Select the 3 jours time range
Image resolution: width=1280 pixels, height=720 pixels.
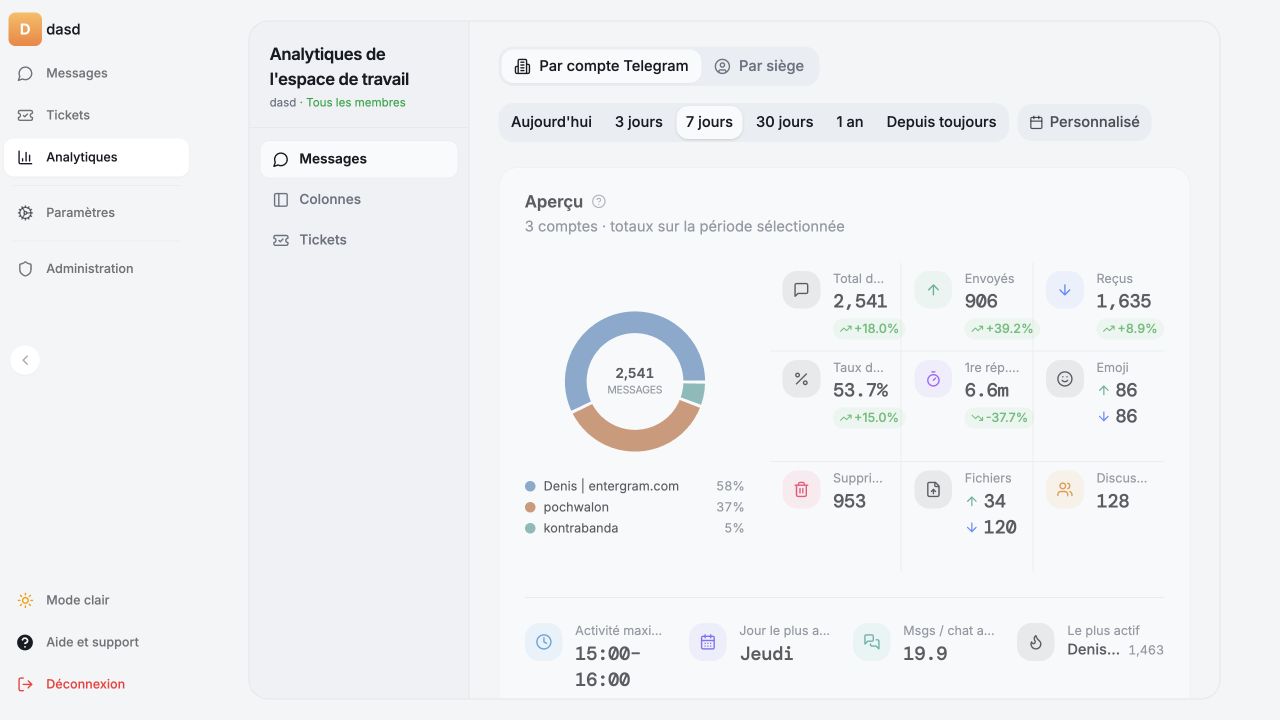coord(639,122)
